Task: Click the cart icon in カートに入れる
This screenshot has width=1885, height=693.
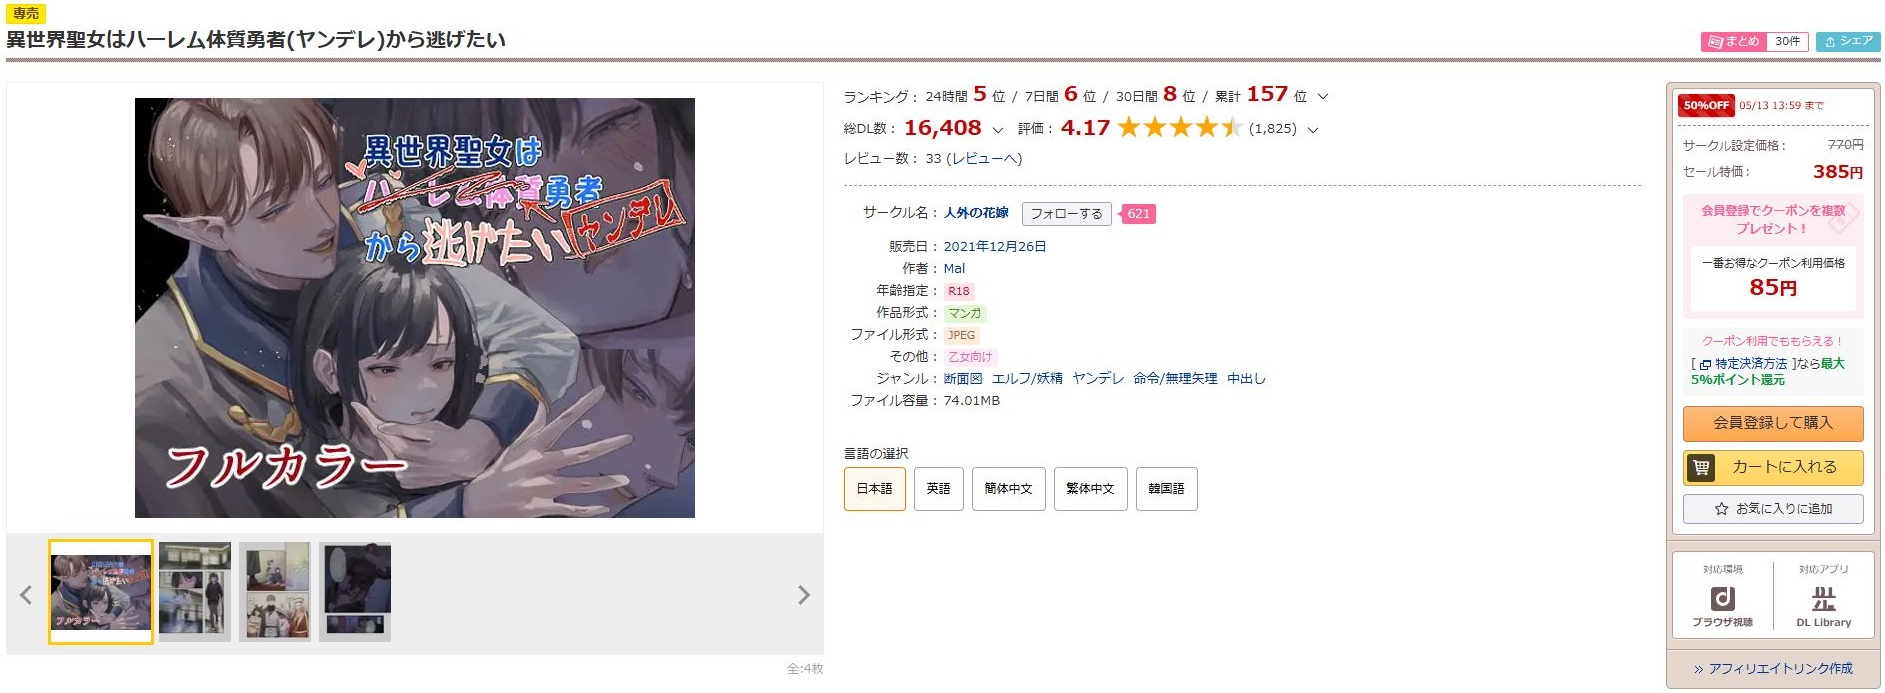Action: [x=1701, y=467]
